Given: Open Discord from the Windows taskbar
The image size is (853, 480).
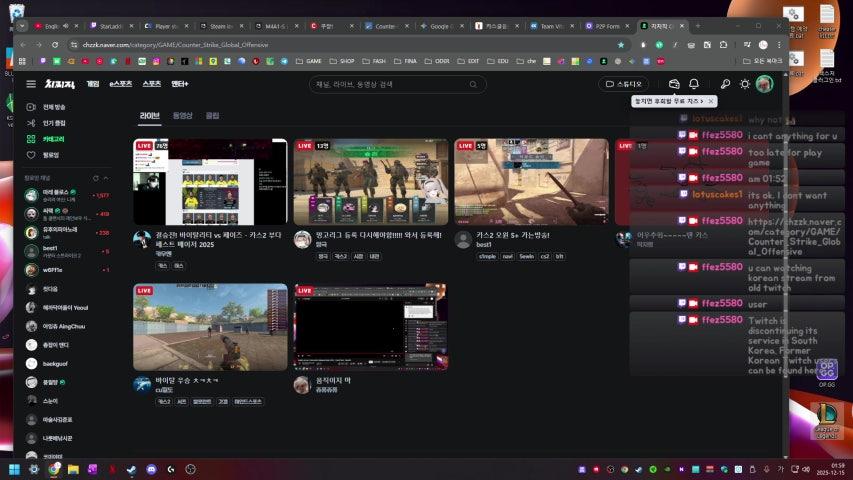Looking at the screenshot, I should pyautogui.click(x=151, y=469).
